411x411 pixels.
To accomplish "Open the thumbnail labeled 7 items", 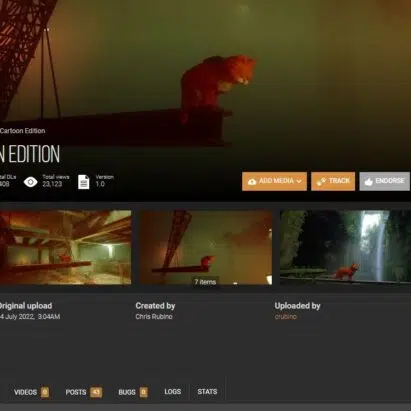I will click(x=205, y=247).
